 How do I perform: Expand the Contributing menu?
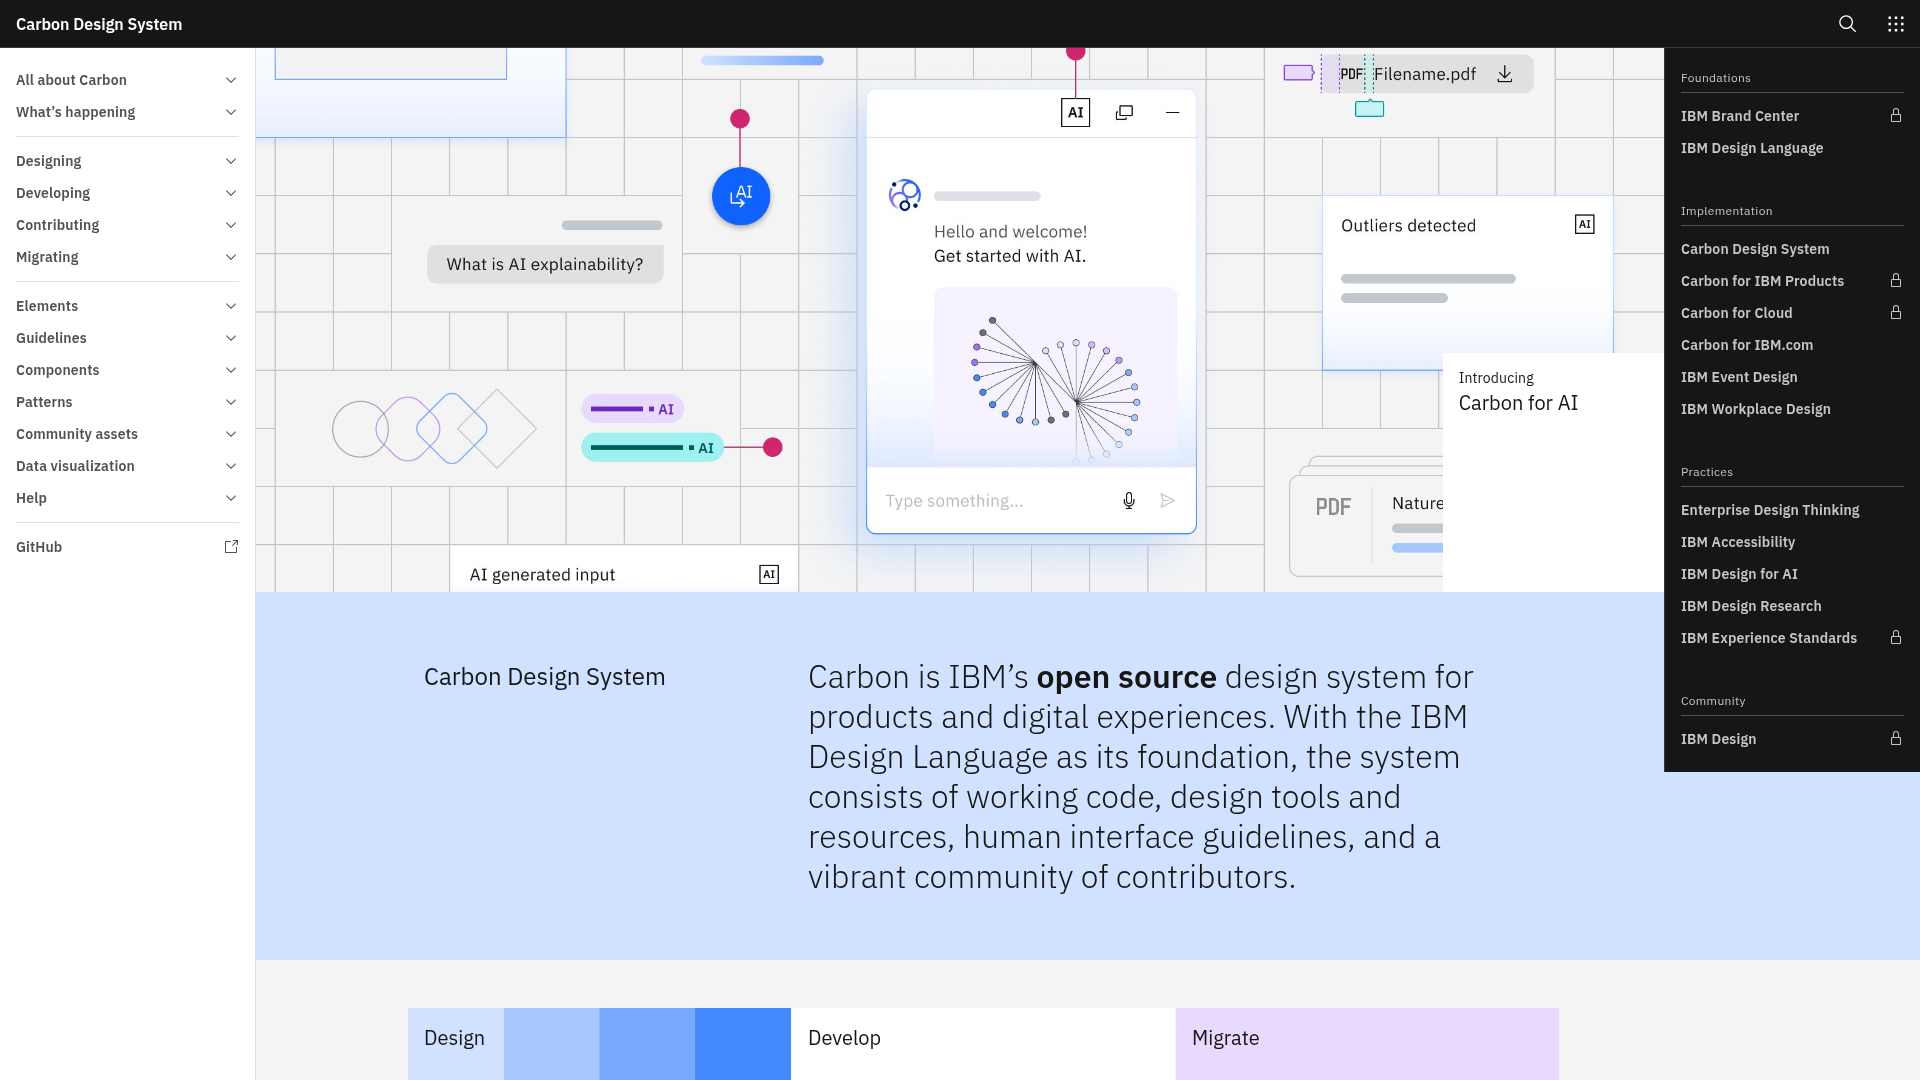[x=127, y=225]
